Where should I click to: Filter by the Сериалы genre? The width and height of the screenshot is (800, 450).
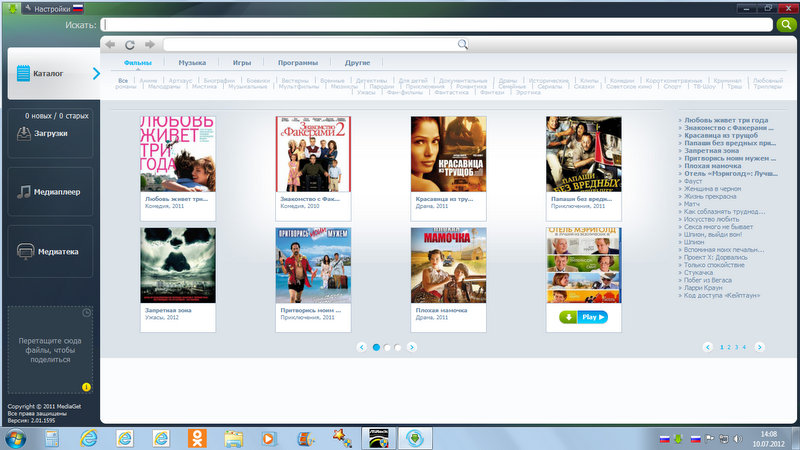pos(549,86)
